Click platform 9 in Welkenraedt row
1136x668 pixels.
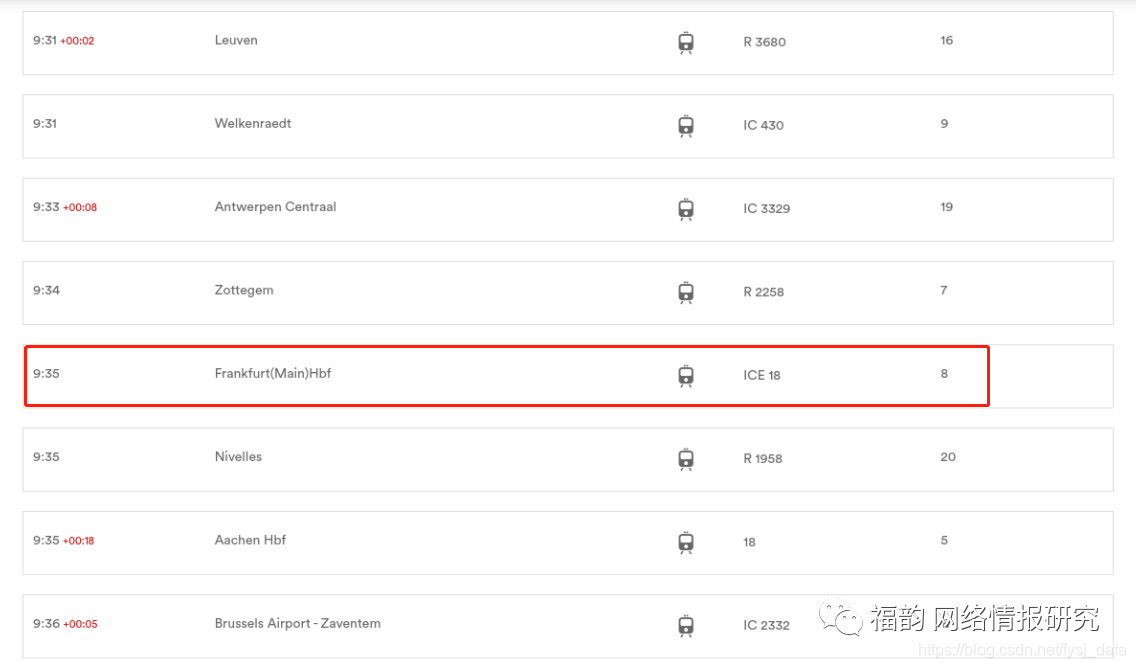click(944, 124)
